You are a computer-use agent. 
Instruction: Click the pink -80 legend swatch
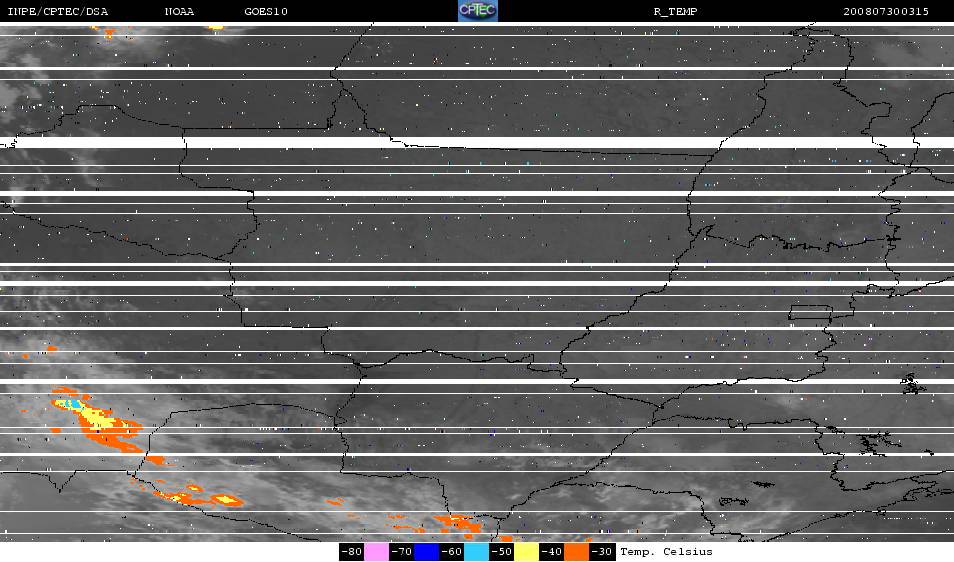(376, 552)
